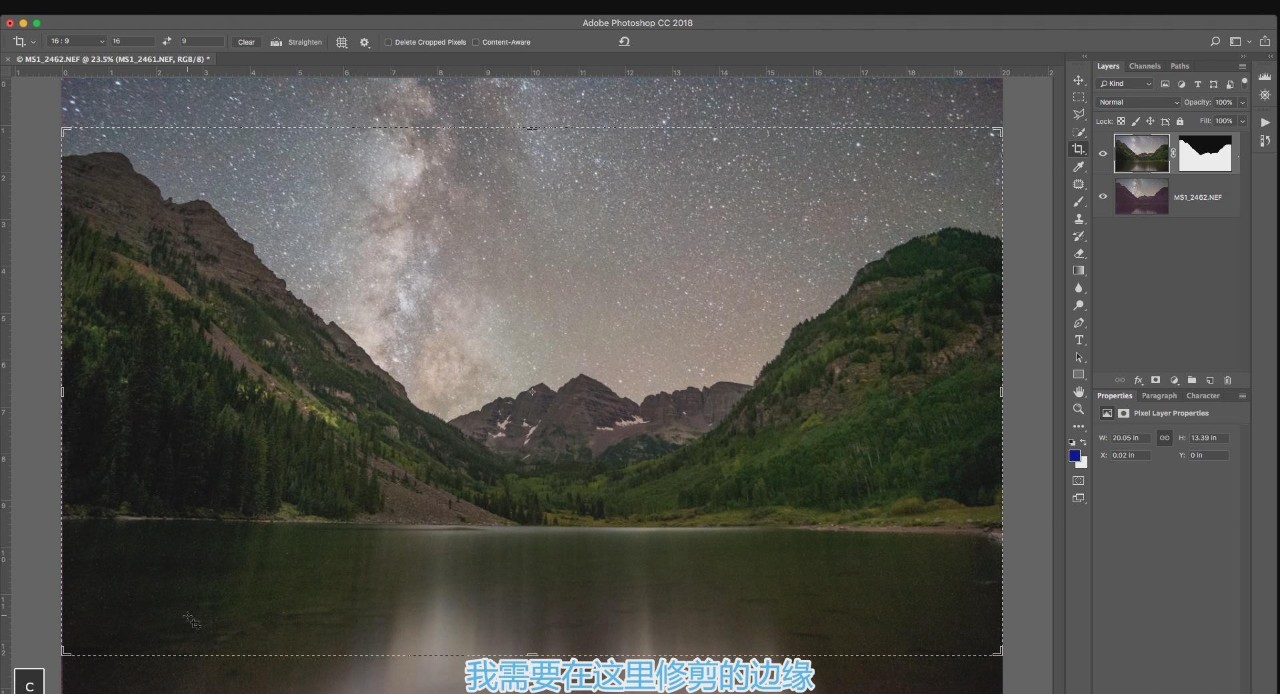Open the 16:9 aspect ratio dropdown
Viewport: 1280px width, 694px height.
coord(77,42)
